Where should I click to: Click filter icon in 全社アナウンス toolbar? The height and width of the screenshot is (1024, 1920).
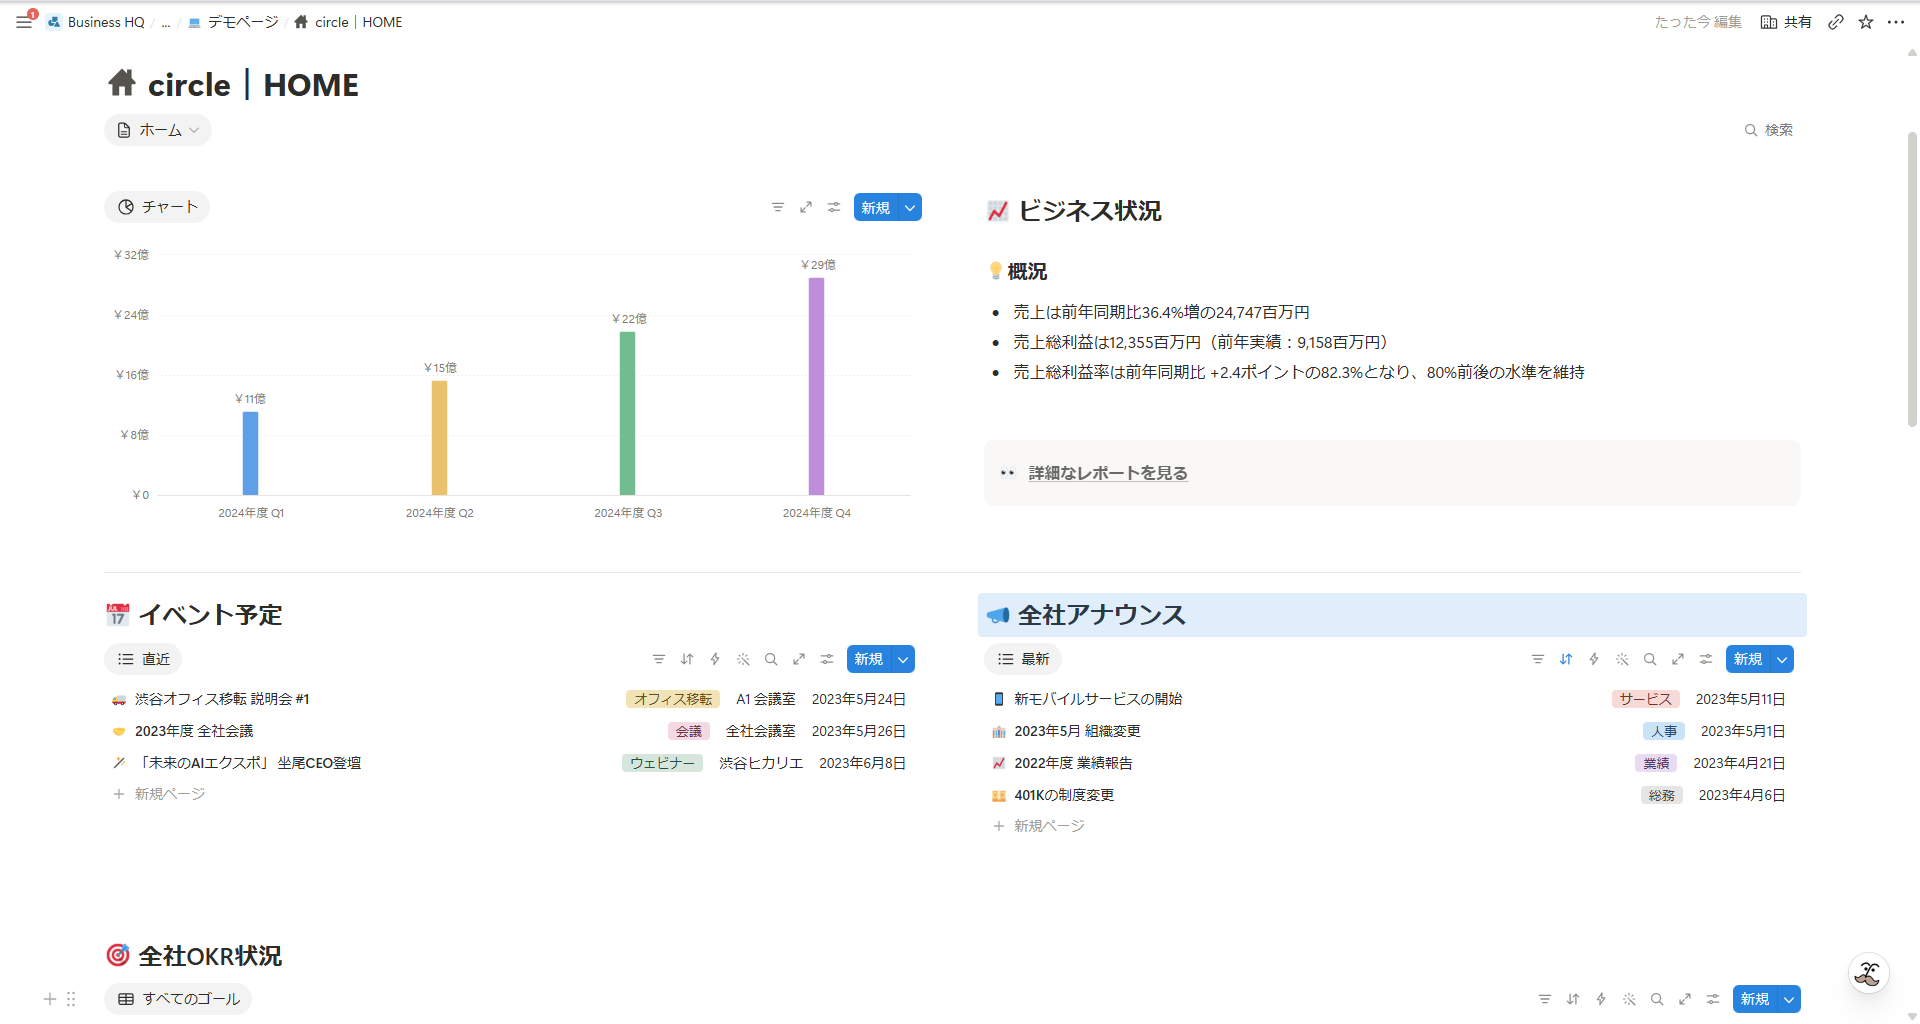point(1538,659)
